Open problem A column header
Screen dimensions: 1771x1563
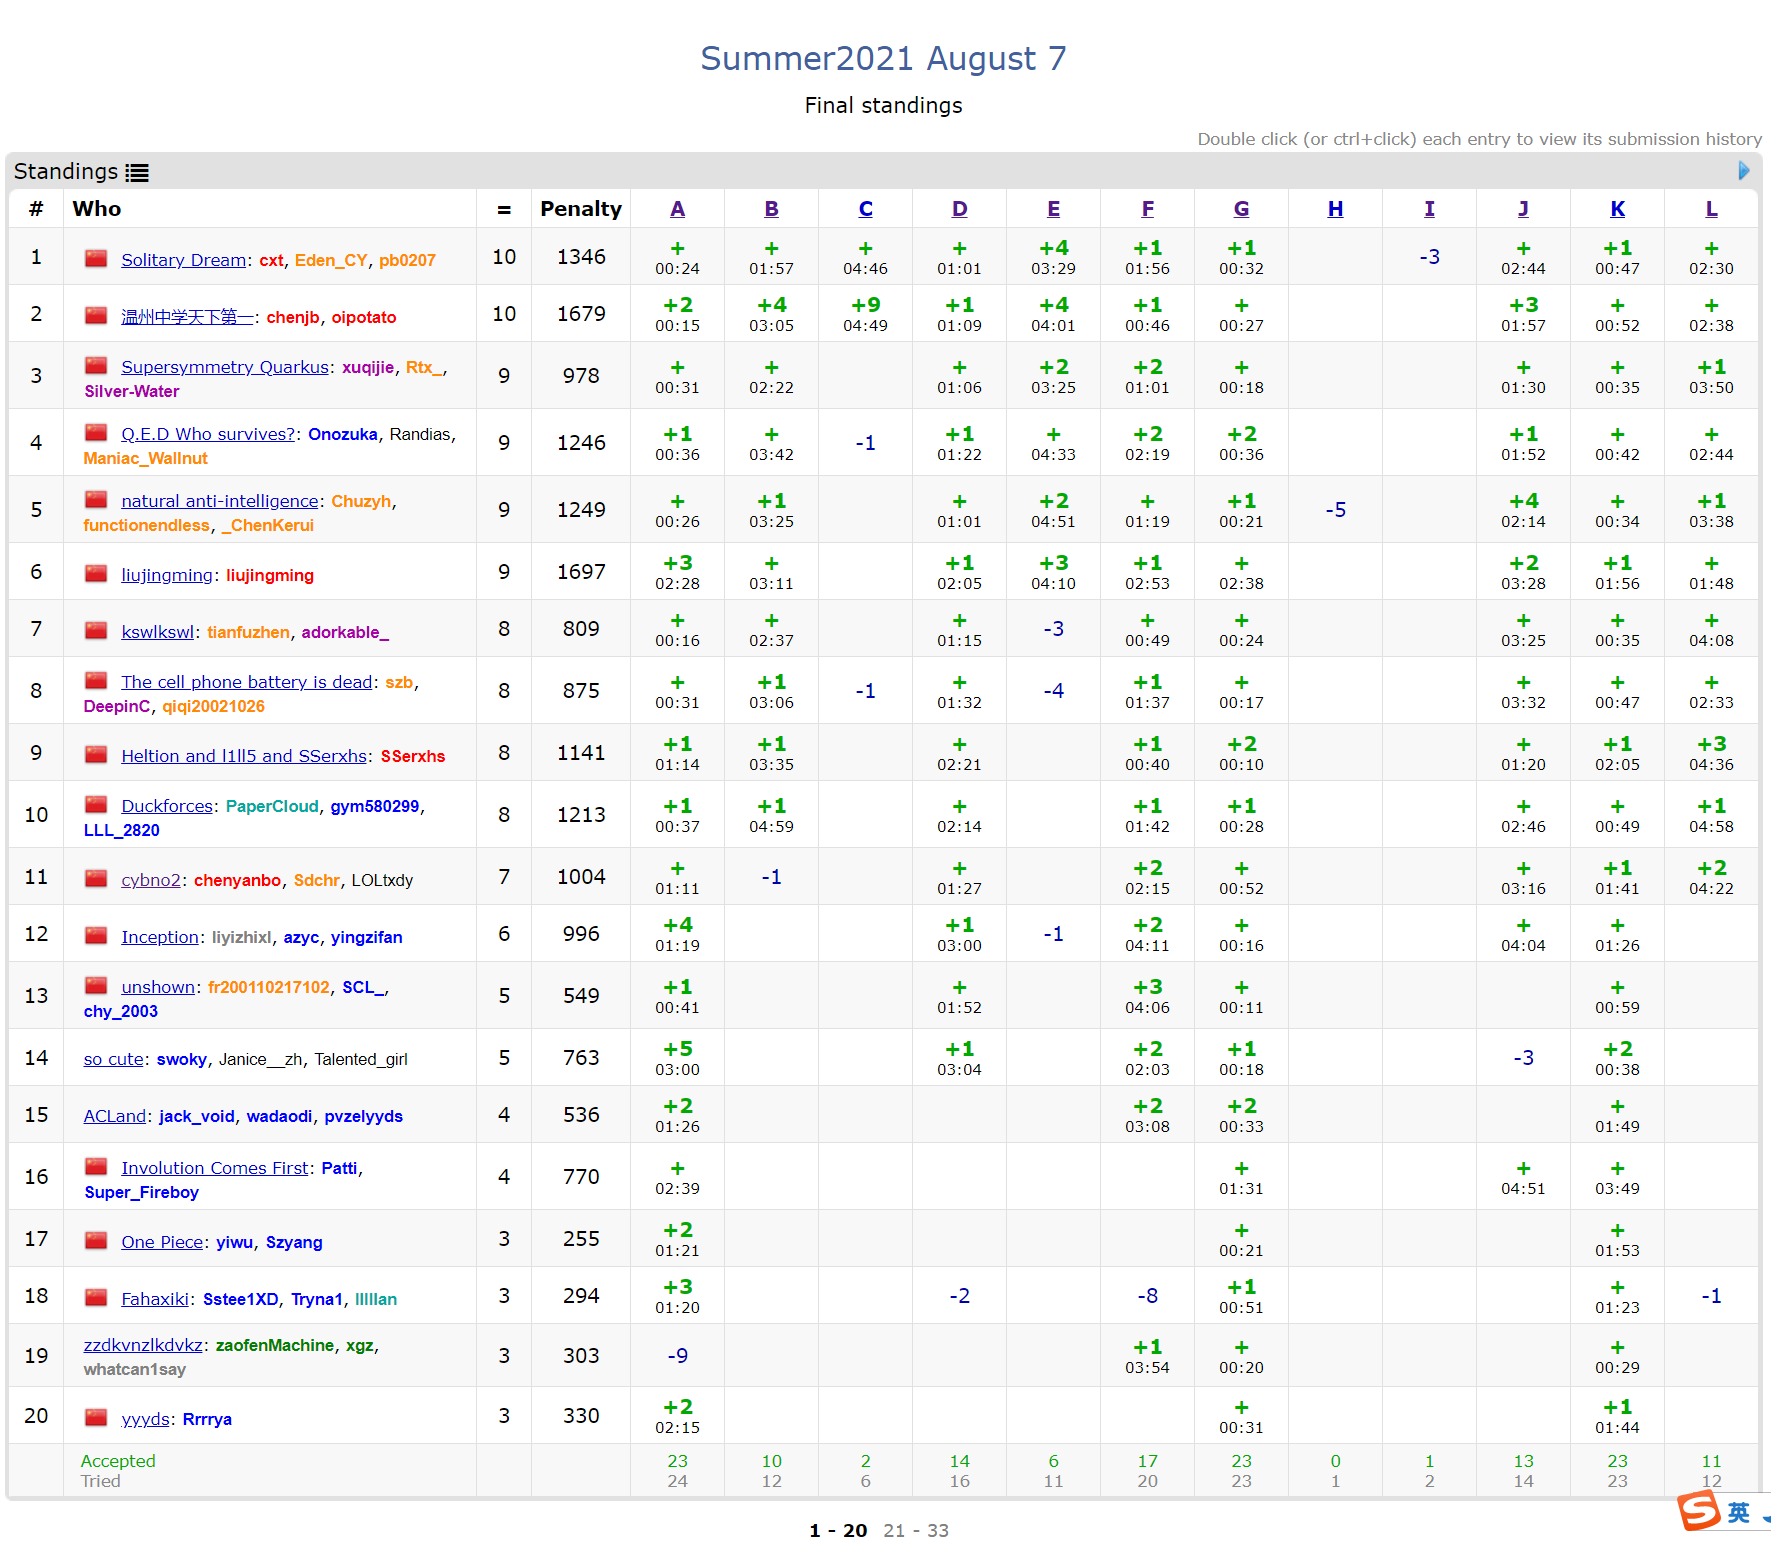[677, 209]
